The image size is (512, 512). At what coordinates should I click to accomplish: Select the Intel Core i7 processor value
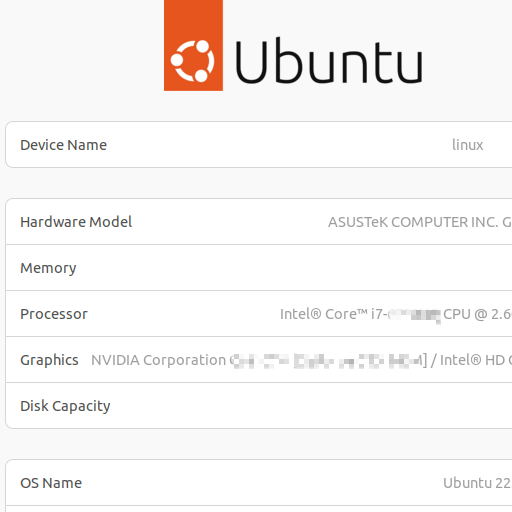(396, 314)
